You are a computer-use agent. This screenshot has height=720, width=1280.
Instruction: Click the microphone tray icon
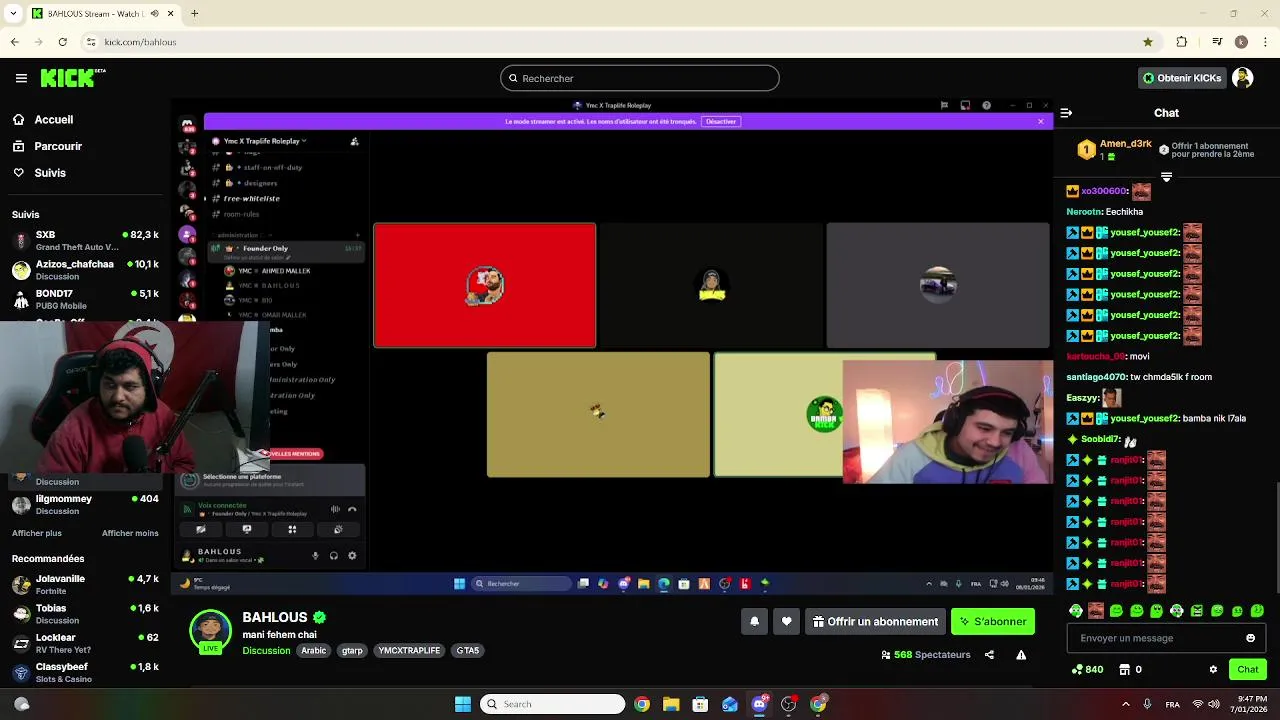(1147, 704)
